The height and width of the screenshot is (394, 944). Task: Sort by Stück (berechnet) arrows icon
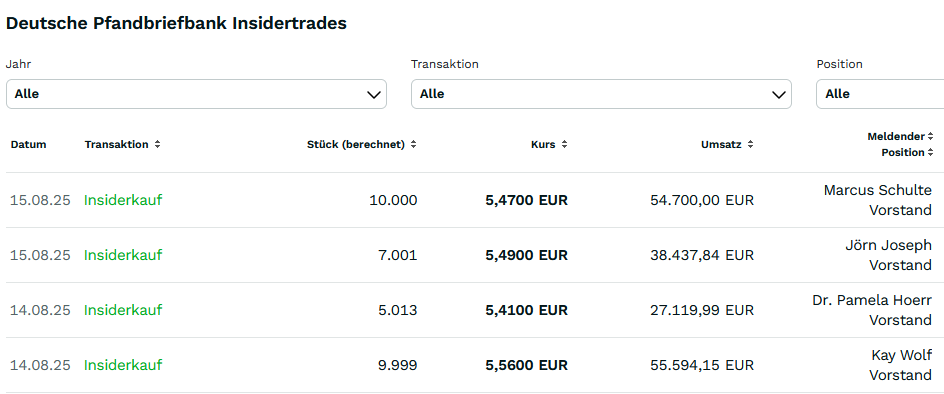pos(414,145)
